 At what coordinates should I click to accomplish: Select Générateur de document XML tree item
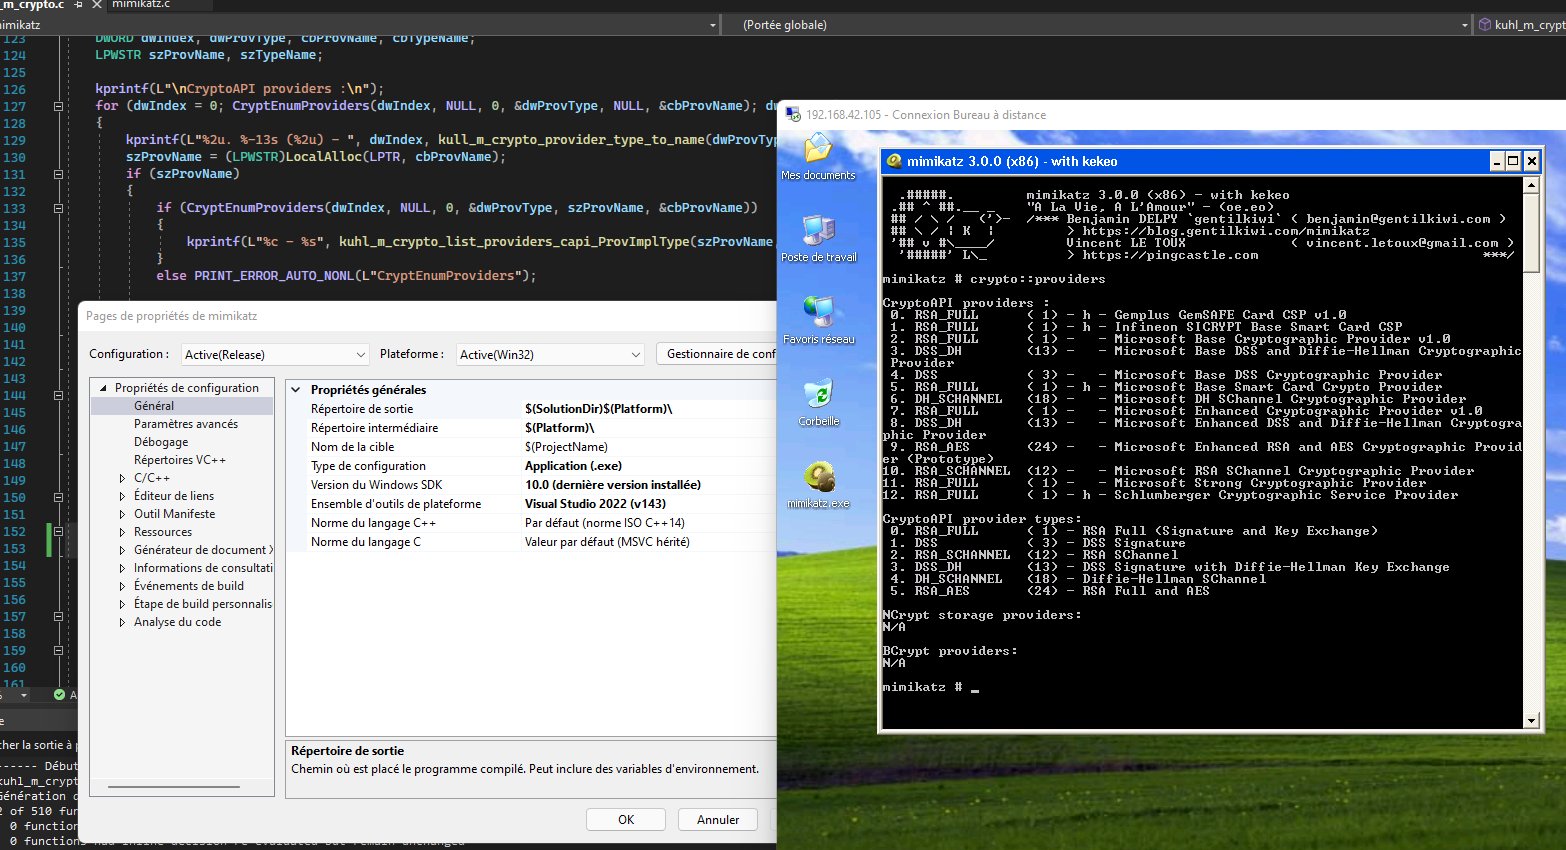(203, 550)
